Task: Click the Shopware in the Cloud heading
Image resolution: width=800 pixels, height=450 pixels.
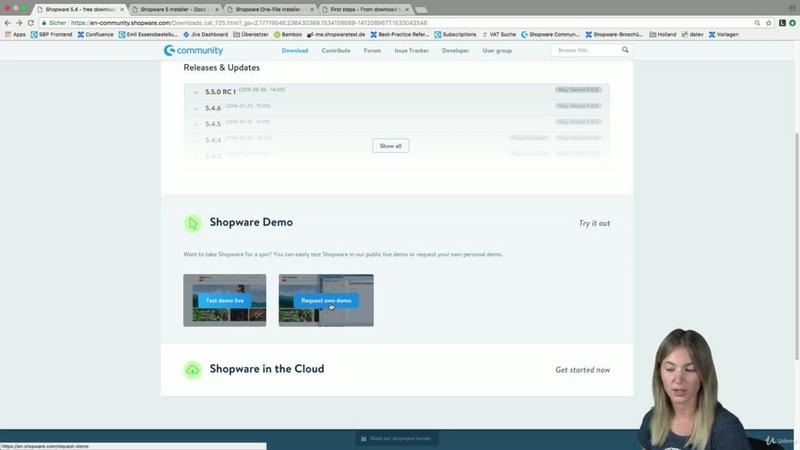Action: pos(267,369)
